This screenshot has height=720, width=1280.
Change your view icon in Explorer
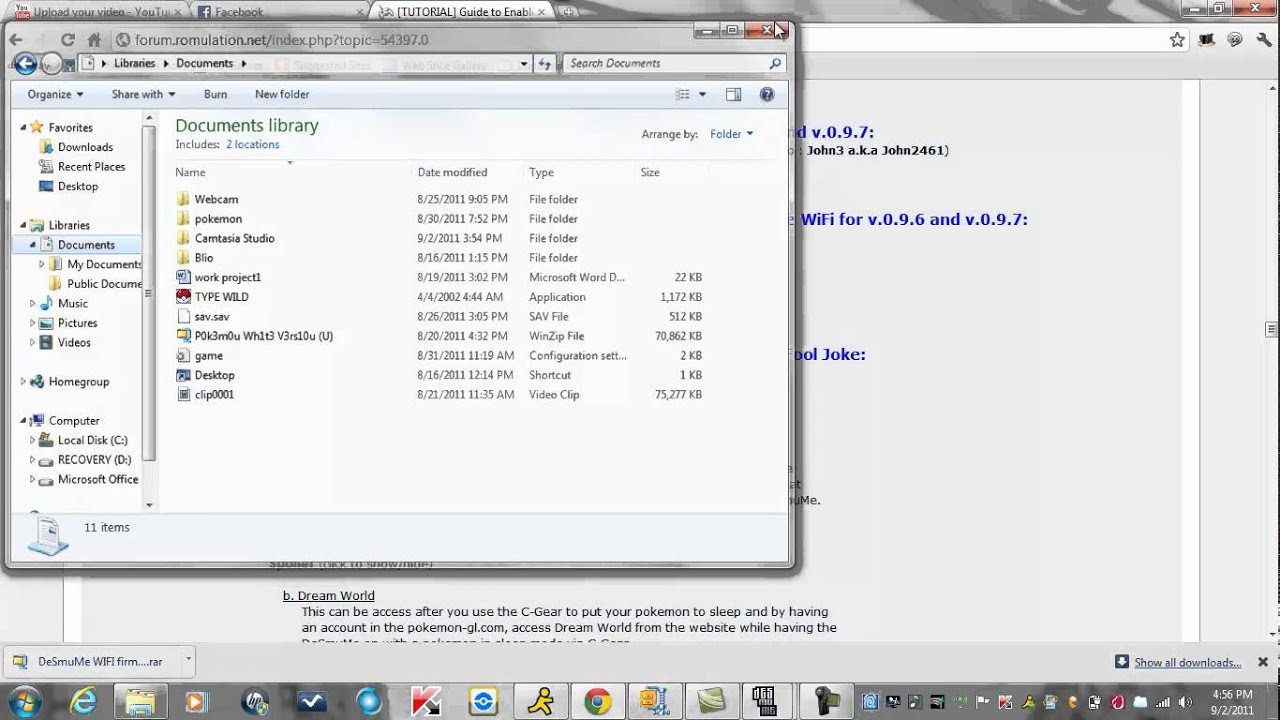683,94
